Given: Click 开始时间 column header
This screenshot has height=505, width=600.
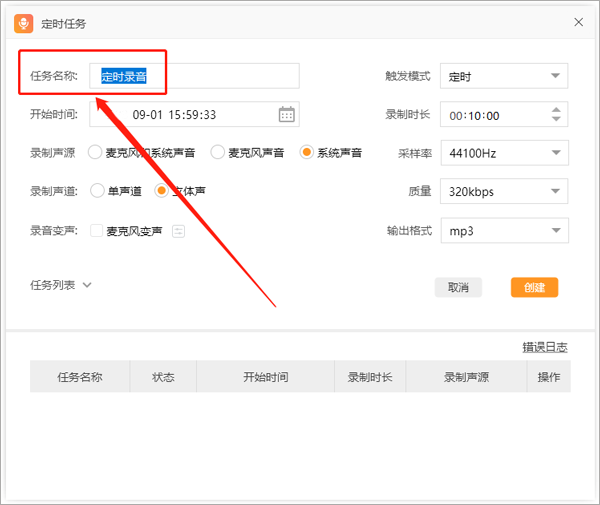Looking at the screenshot, I should coord(266,377).
